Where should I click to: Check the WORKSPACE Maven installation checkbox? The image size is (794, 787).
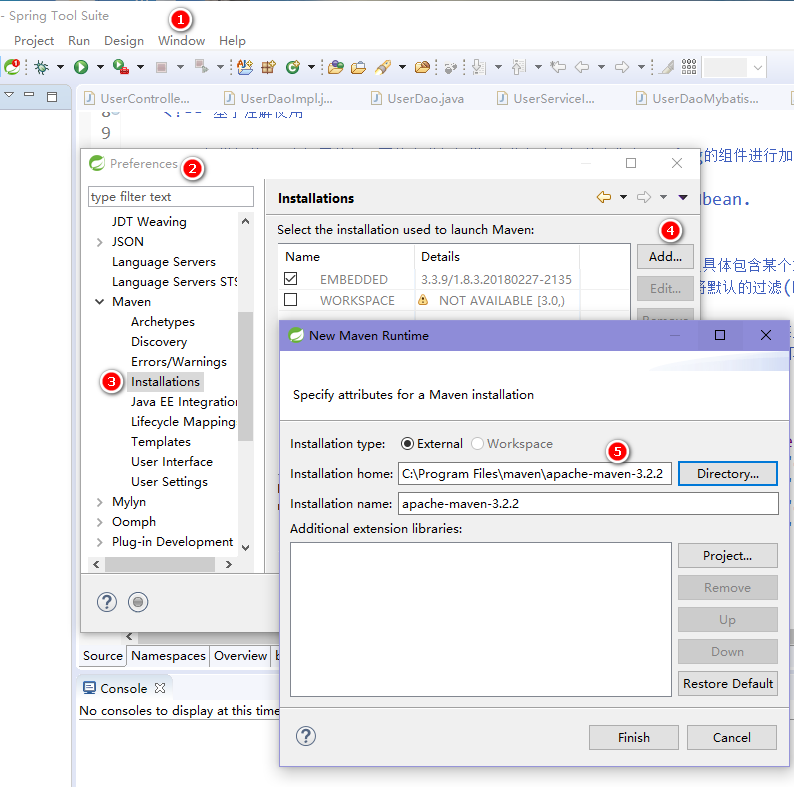(x=291, y=300)
